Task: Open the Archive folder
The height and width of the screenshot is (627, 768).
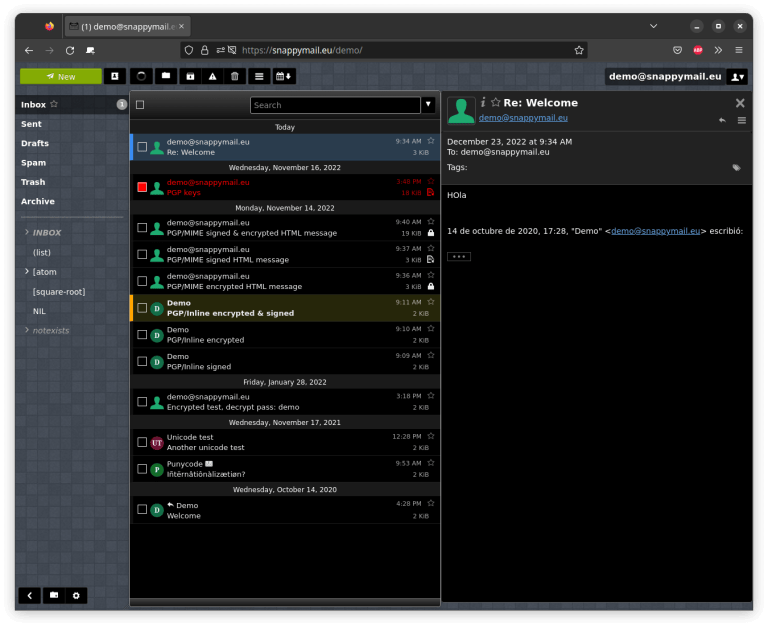Action: 38,201
